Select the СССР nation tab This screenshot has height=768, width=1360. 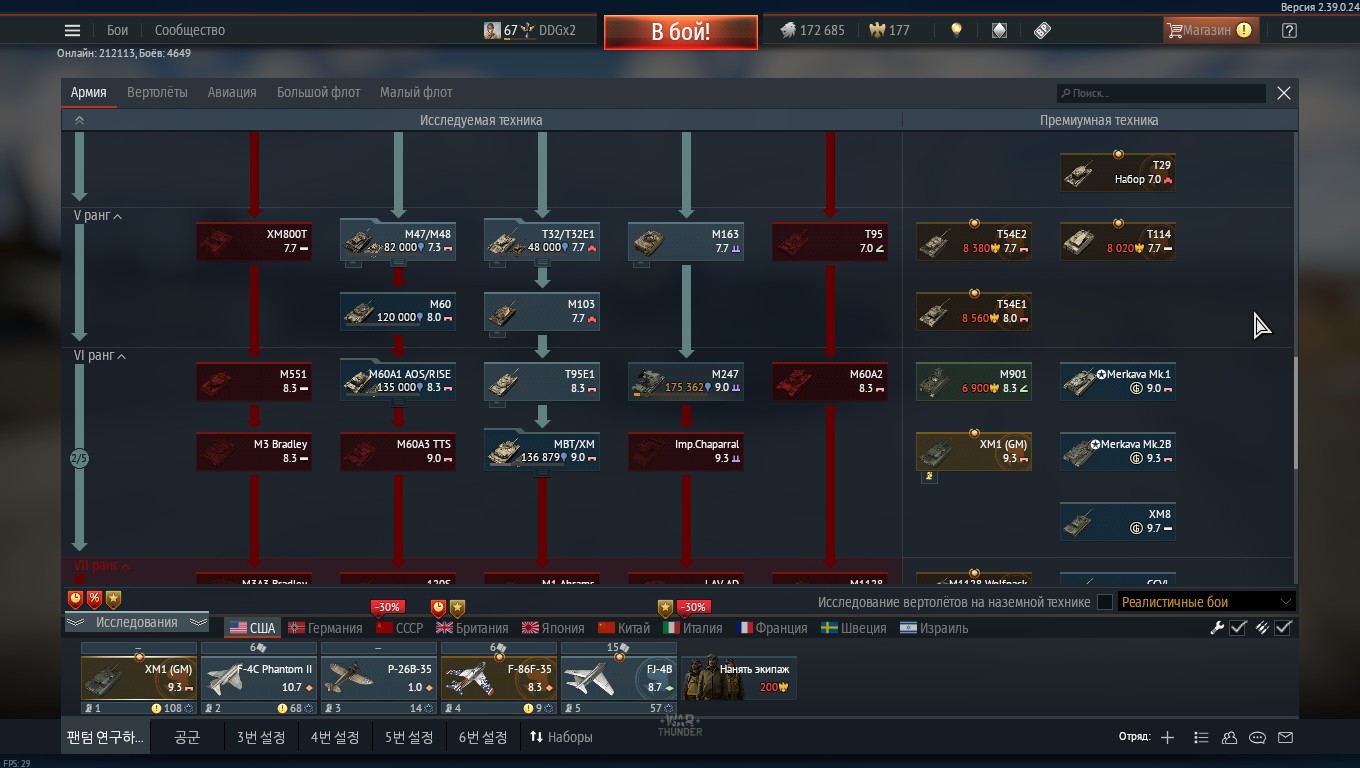pyautogui.click(x=399, y=628)
